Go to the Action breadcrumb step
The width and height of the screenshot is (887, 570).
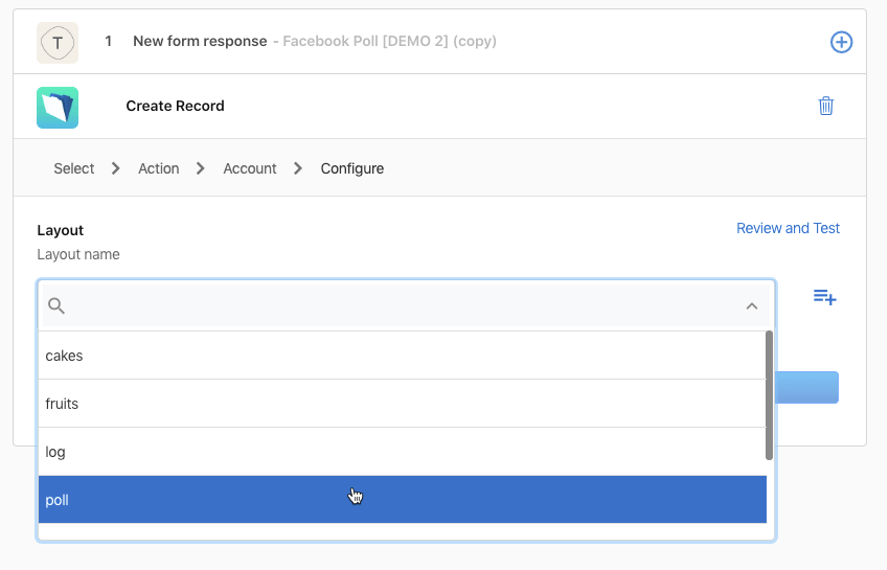pos(158,169)
